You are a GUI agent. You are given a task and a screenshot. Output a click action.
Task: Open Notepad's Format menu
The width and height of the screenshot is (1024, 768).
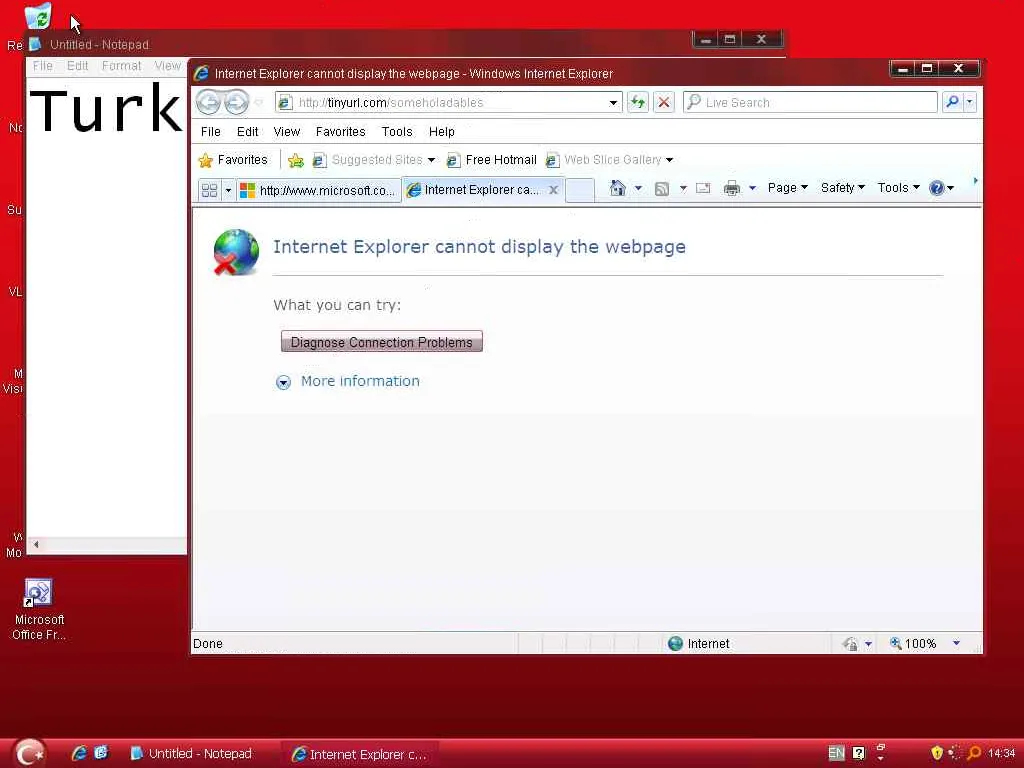[121, 66]
